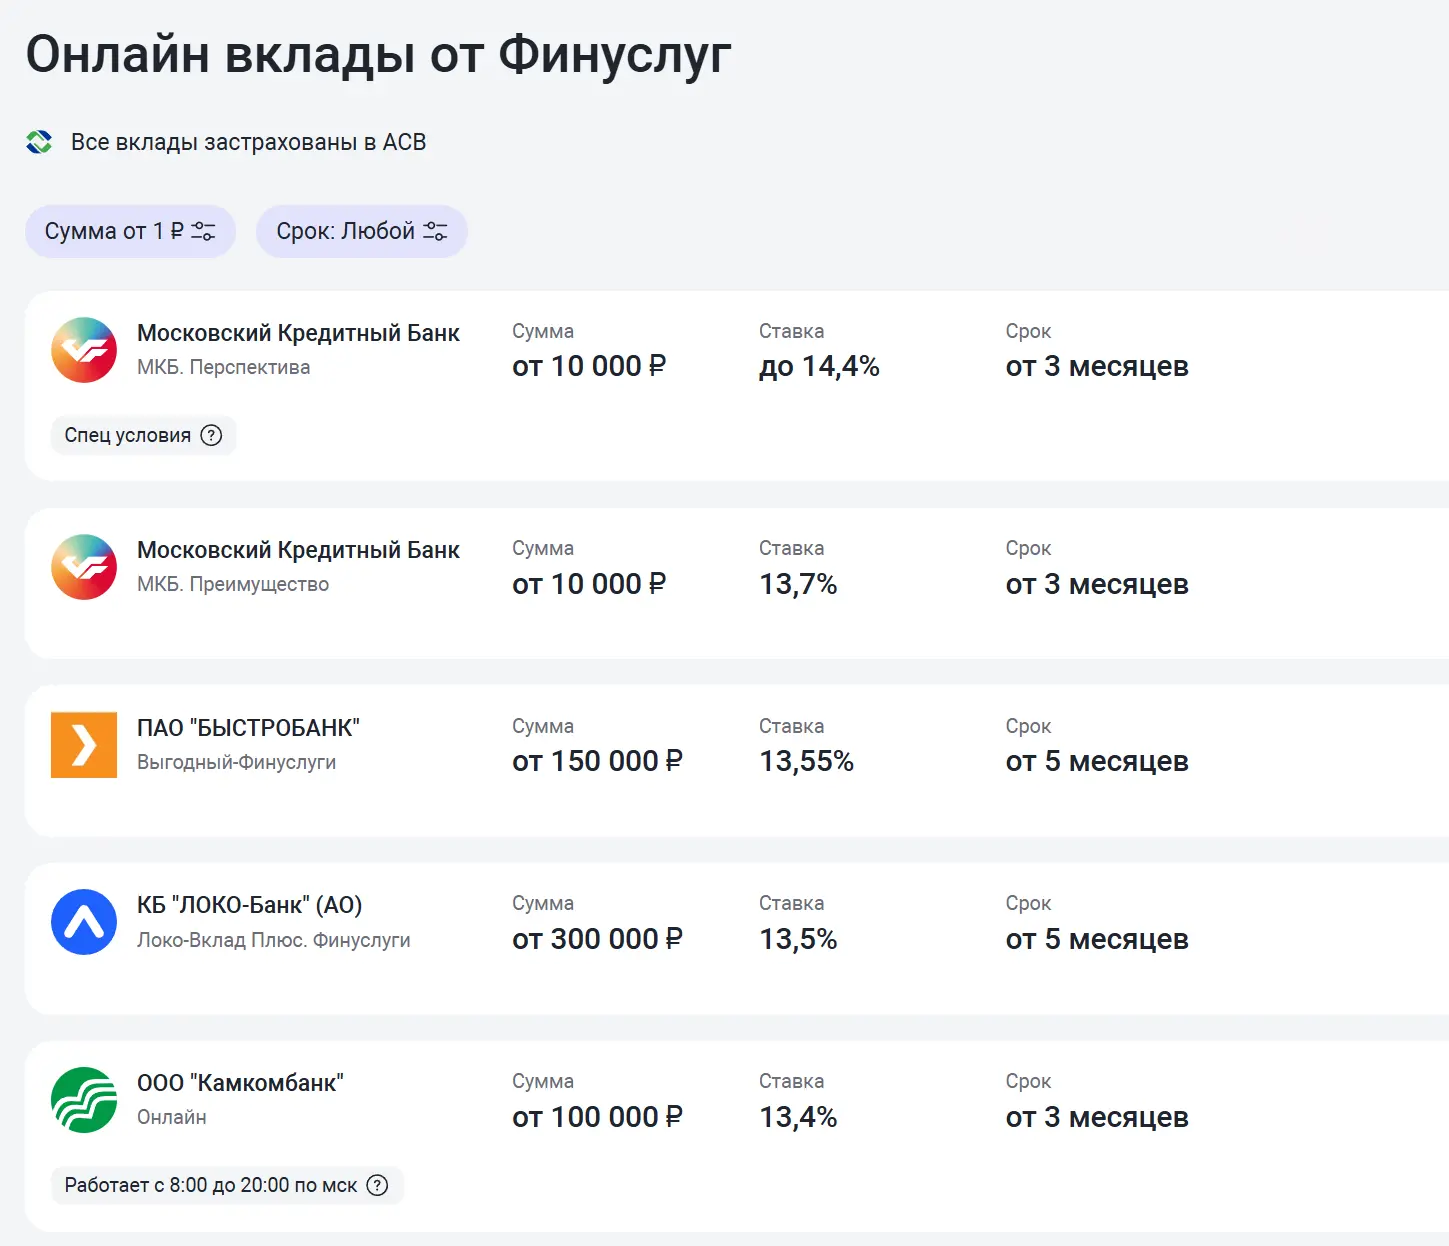Click 'от 3 месяцев' in МКБ. Преимущество row

(1097, 584)
